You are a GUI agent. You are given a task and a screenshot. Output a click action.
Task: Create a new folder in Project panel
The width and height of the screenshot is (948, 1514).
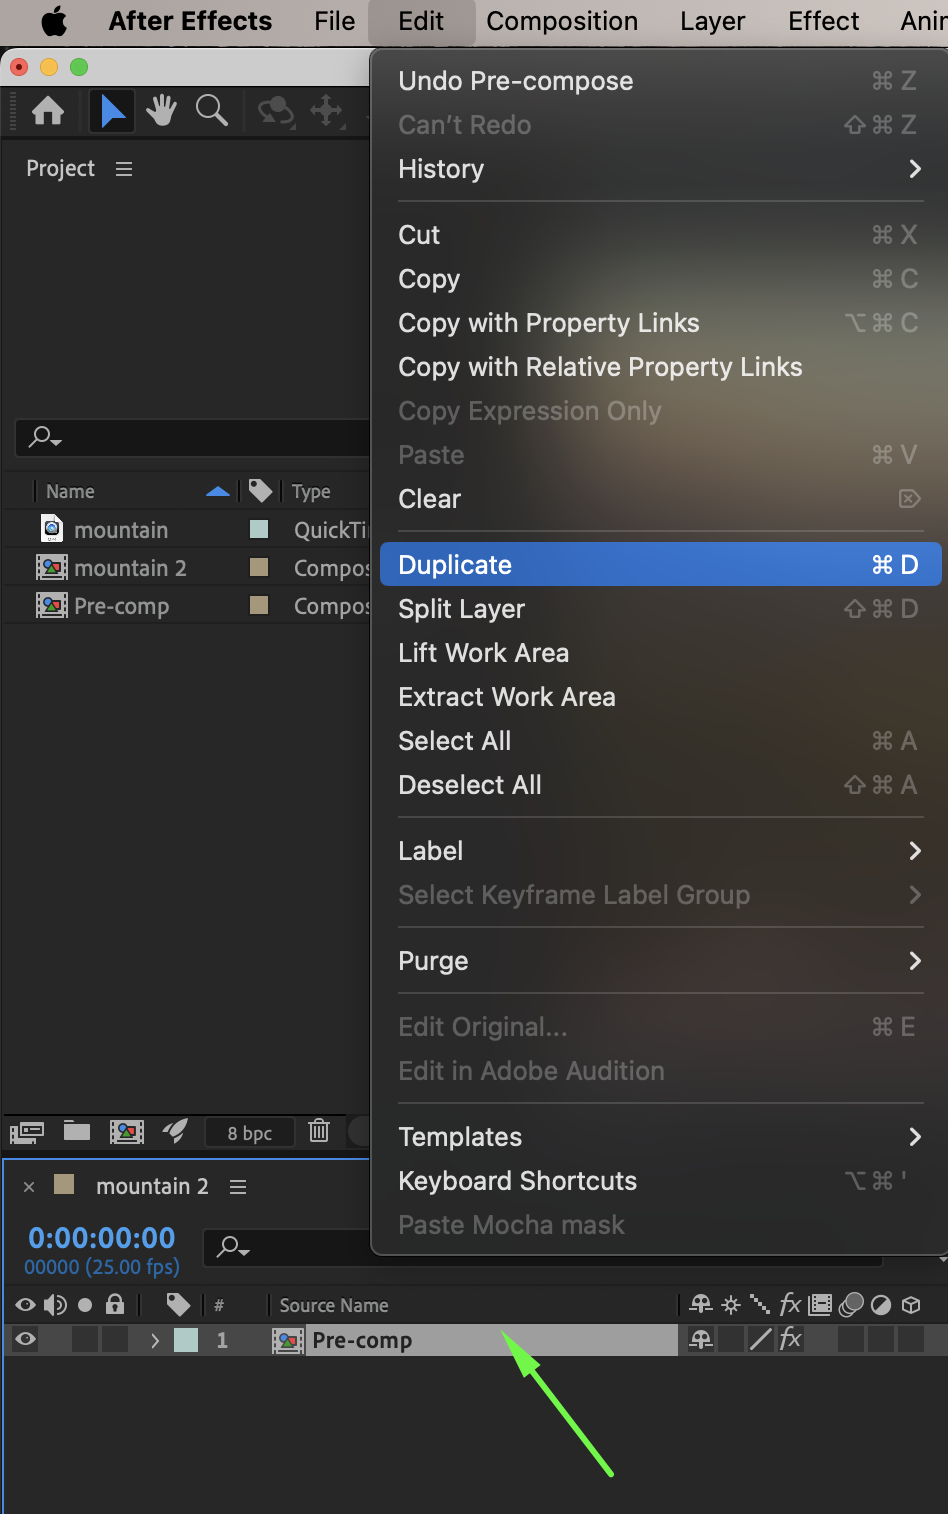click(x=77, y=1131)
